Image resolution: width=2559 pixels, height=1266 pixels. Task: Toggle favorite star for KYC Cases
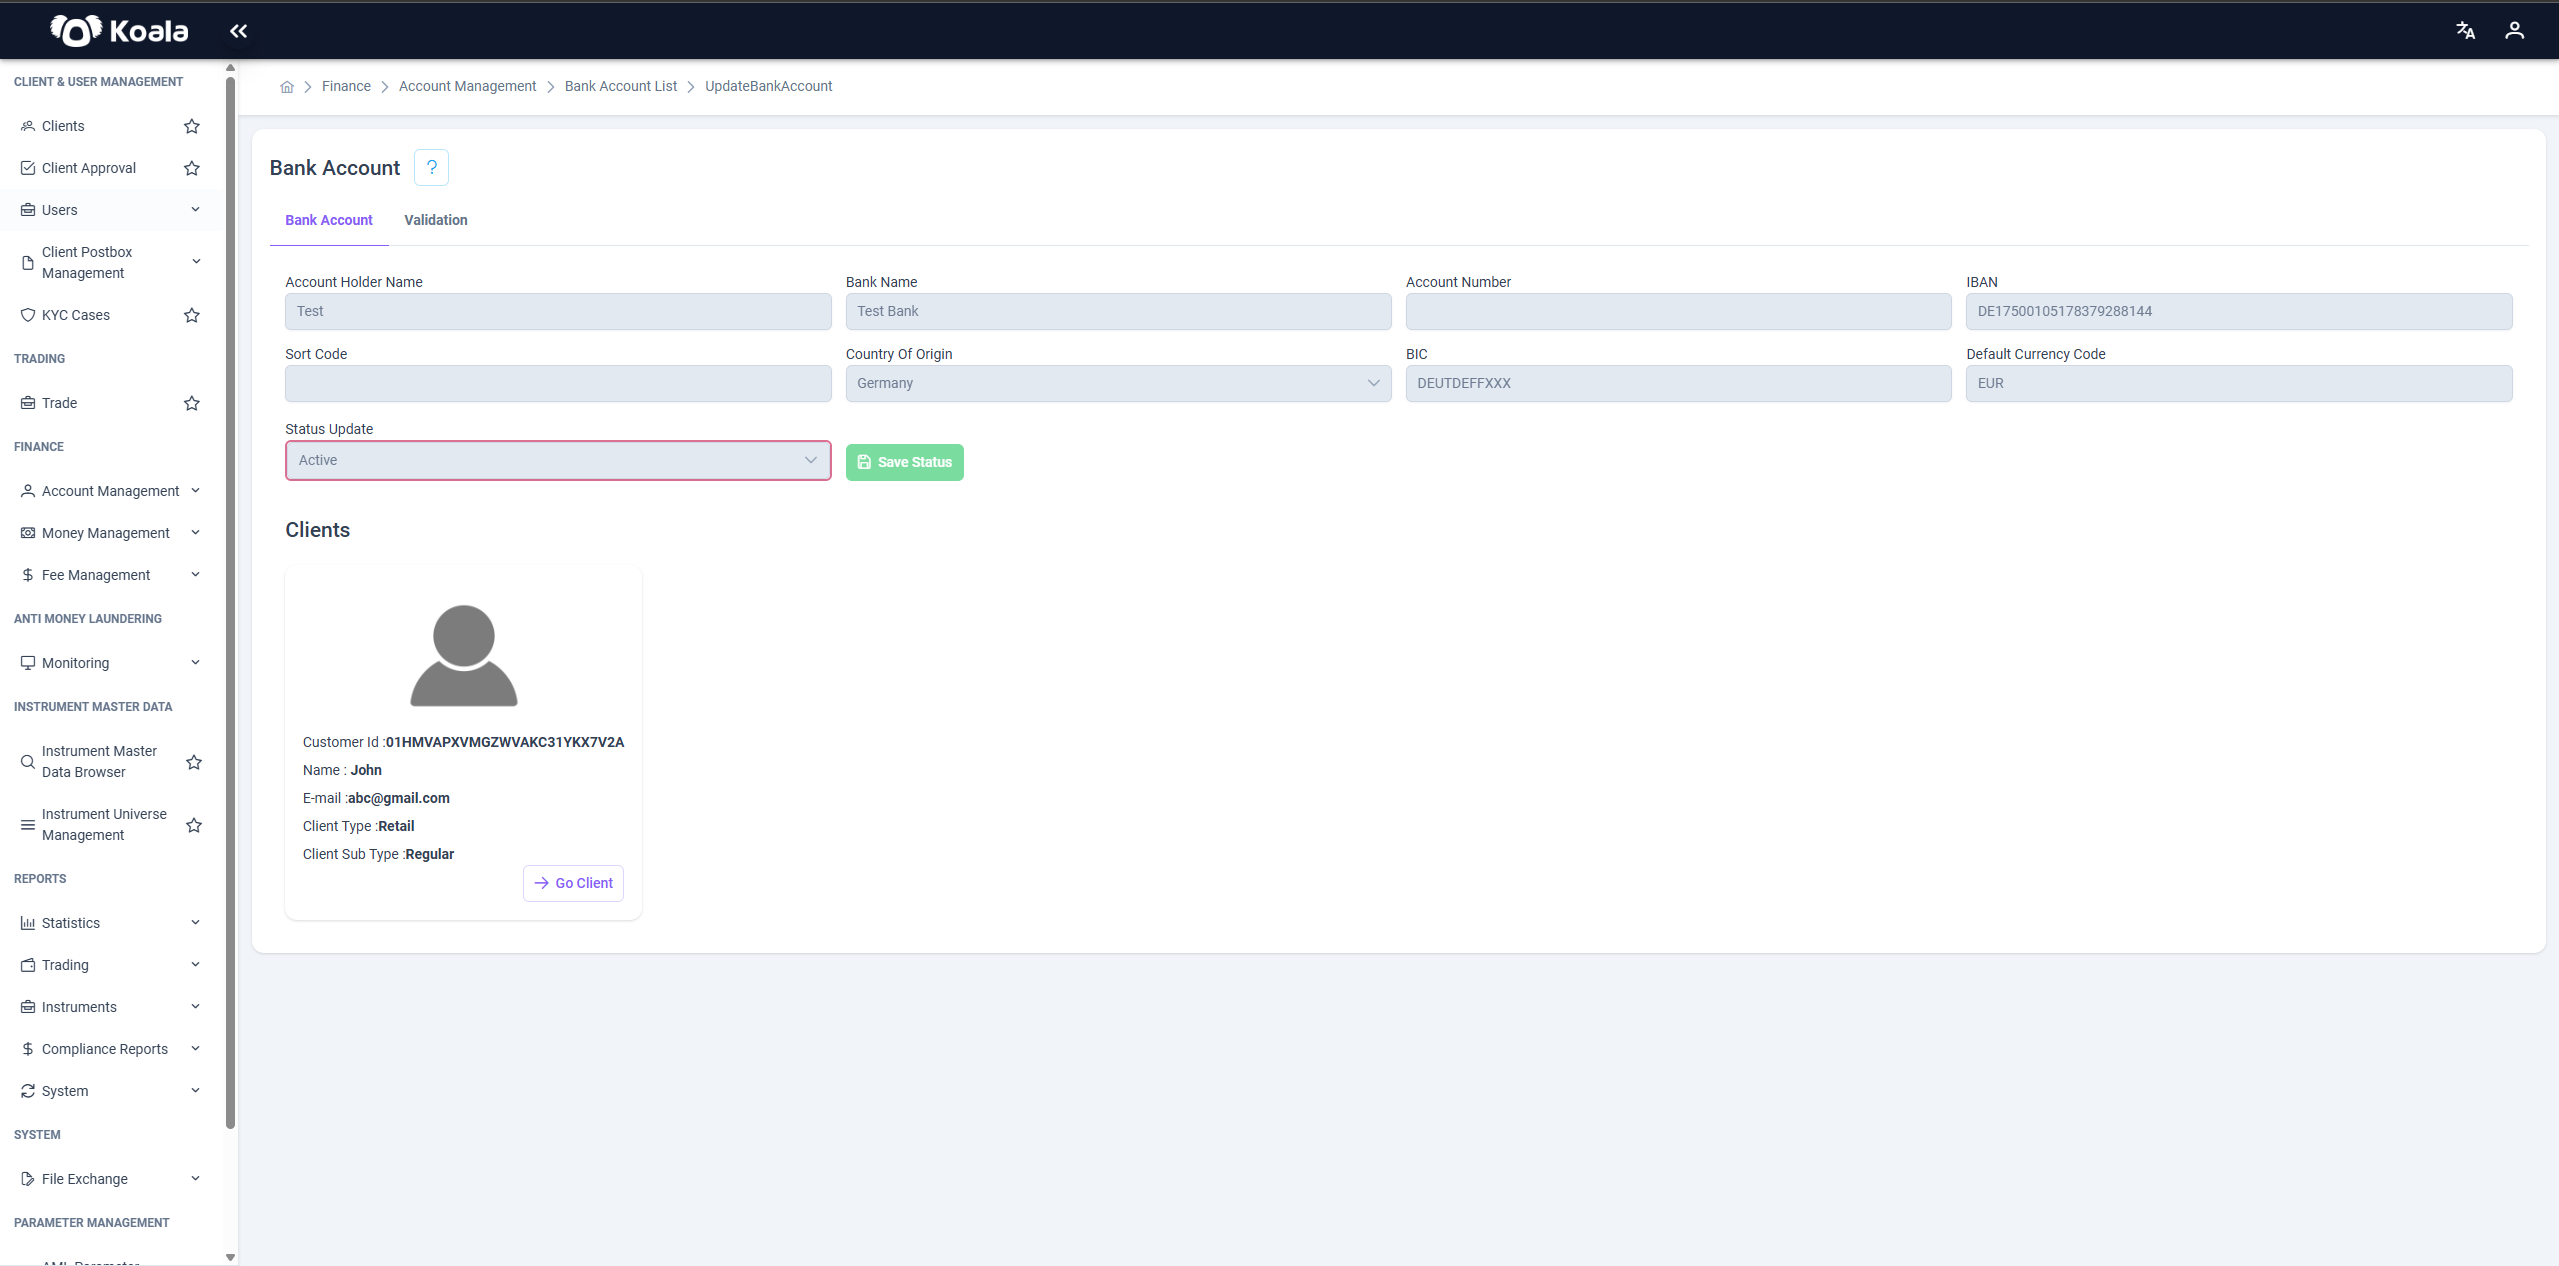tap(192, 315)
